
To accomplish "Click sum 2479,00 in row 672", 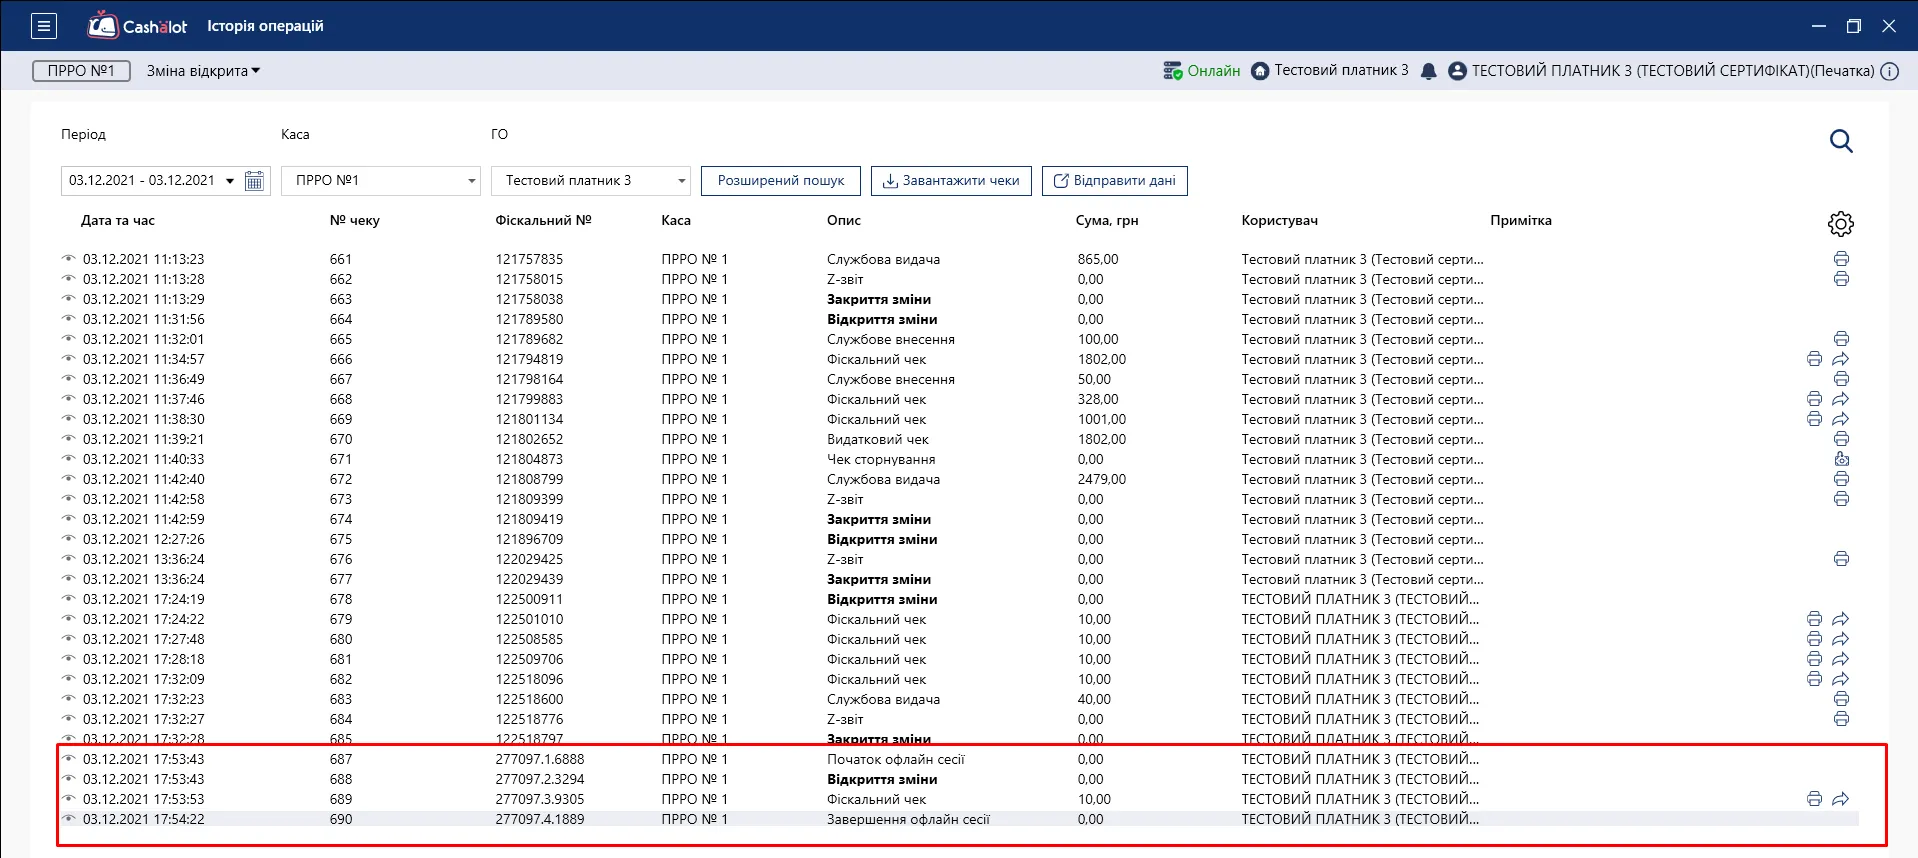I will pos(1102,479).
